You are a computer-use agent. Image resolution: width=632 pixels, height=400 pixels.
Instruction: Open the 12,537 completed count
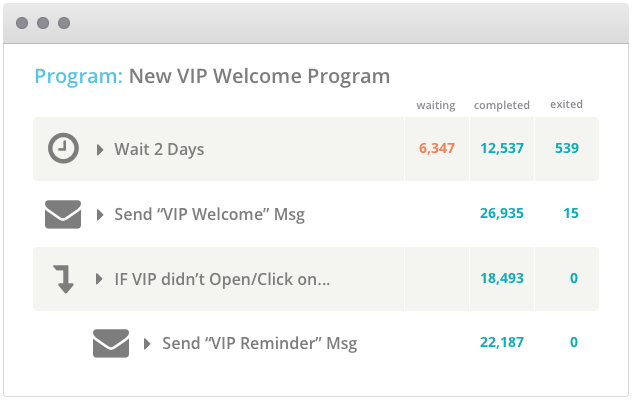502,148
